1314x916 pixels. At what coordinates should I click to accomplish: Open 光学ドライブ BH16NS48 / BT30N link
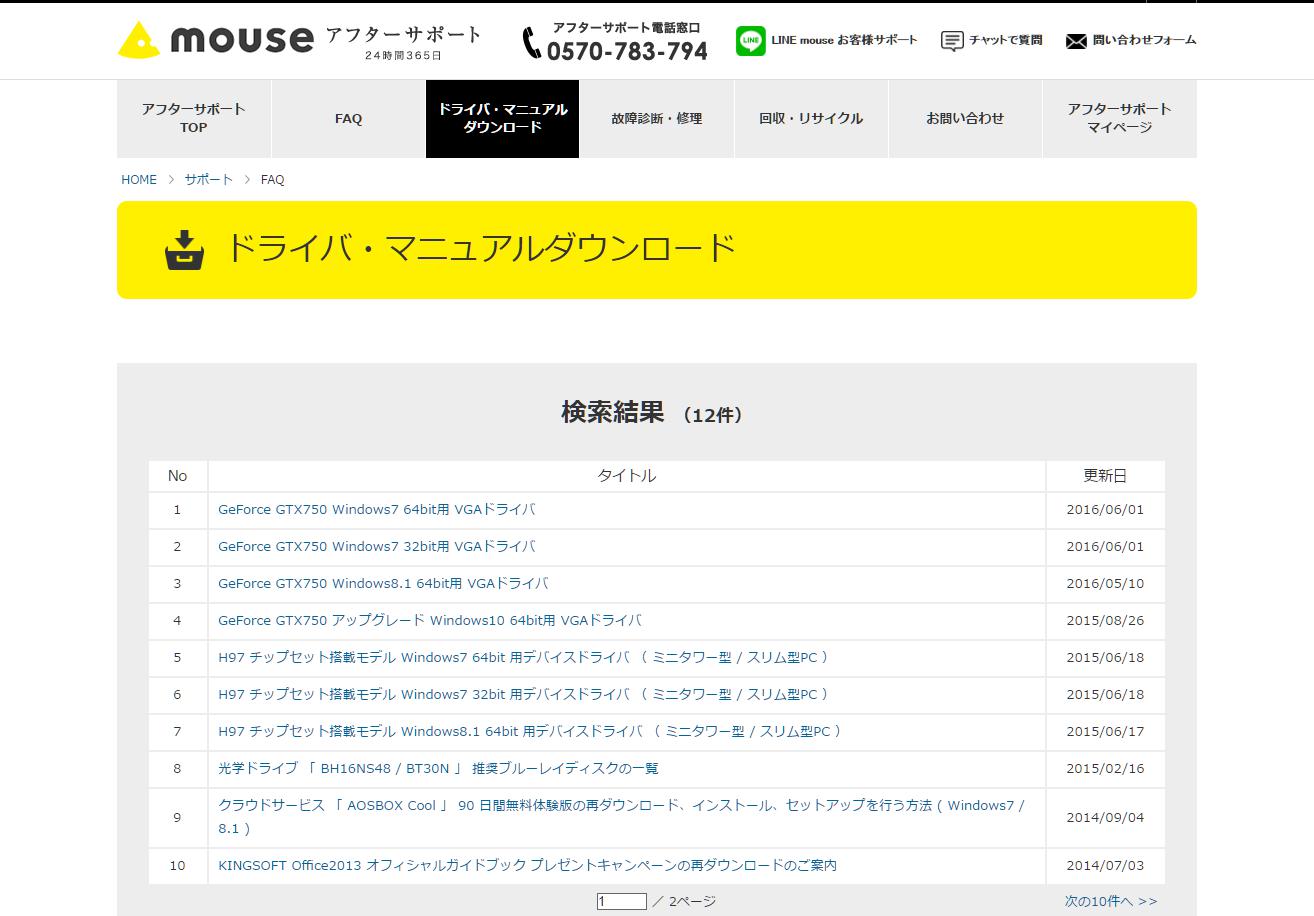[x=438, y=769]
